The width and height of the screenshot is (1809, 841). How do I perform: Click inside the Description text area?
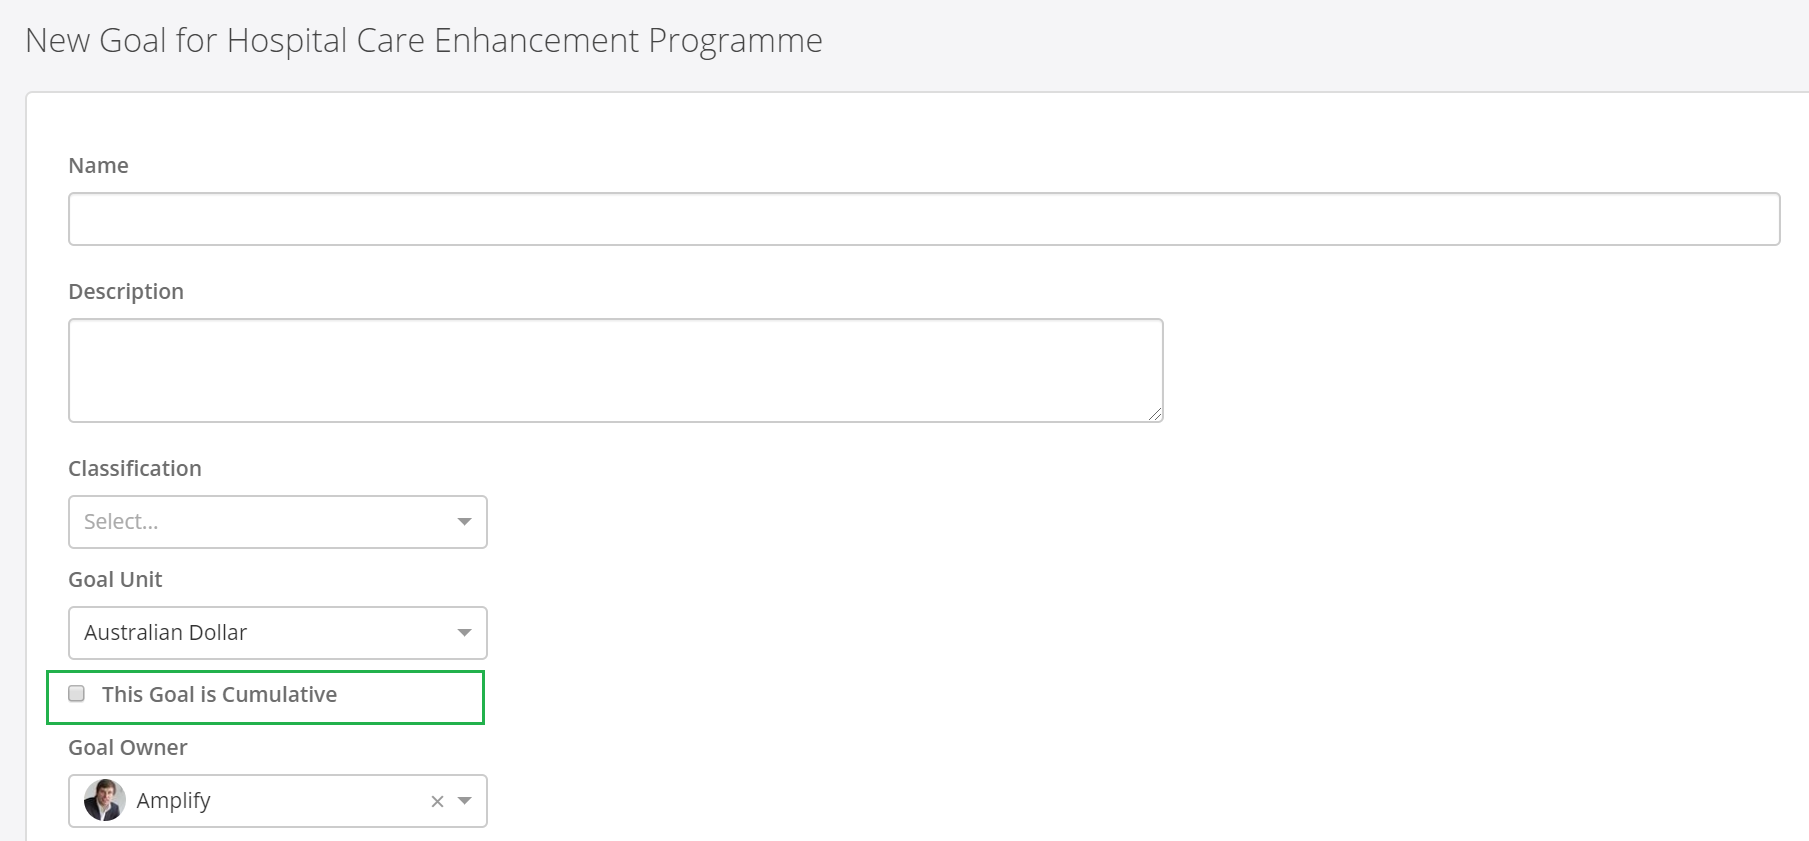point(615,370)
